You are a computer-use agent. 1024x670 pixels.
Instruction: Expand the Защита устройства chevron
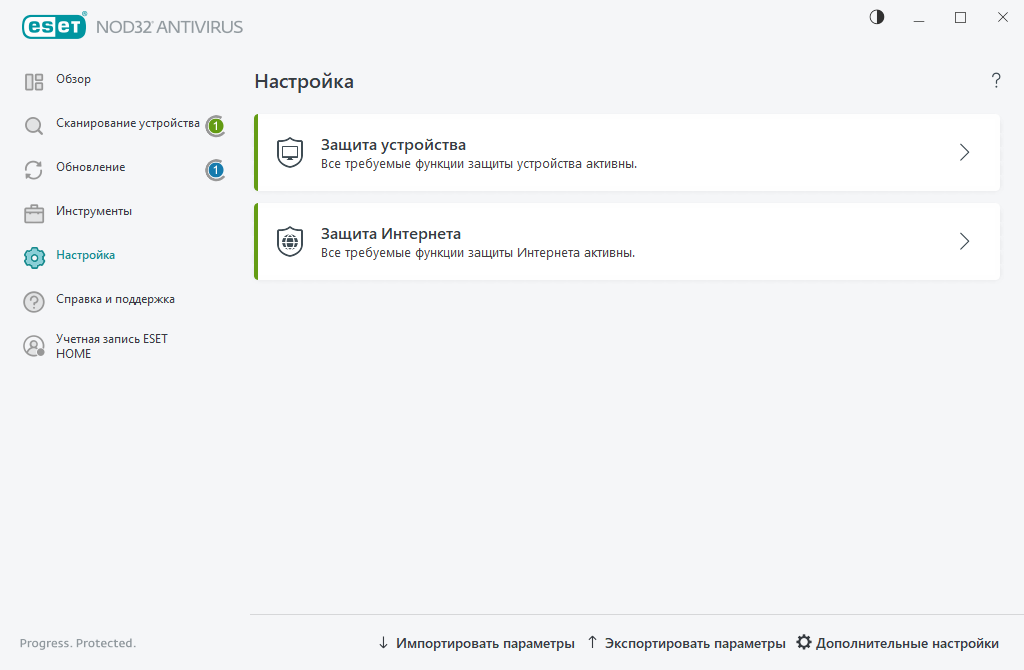[x=965, y=153]
